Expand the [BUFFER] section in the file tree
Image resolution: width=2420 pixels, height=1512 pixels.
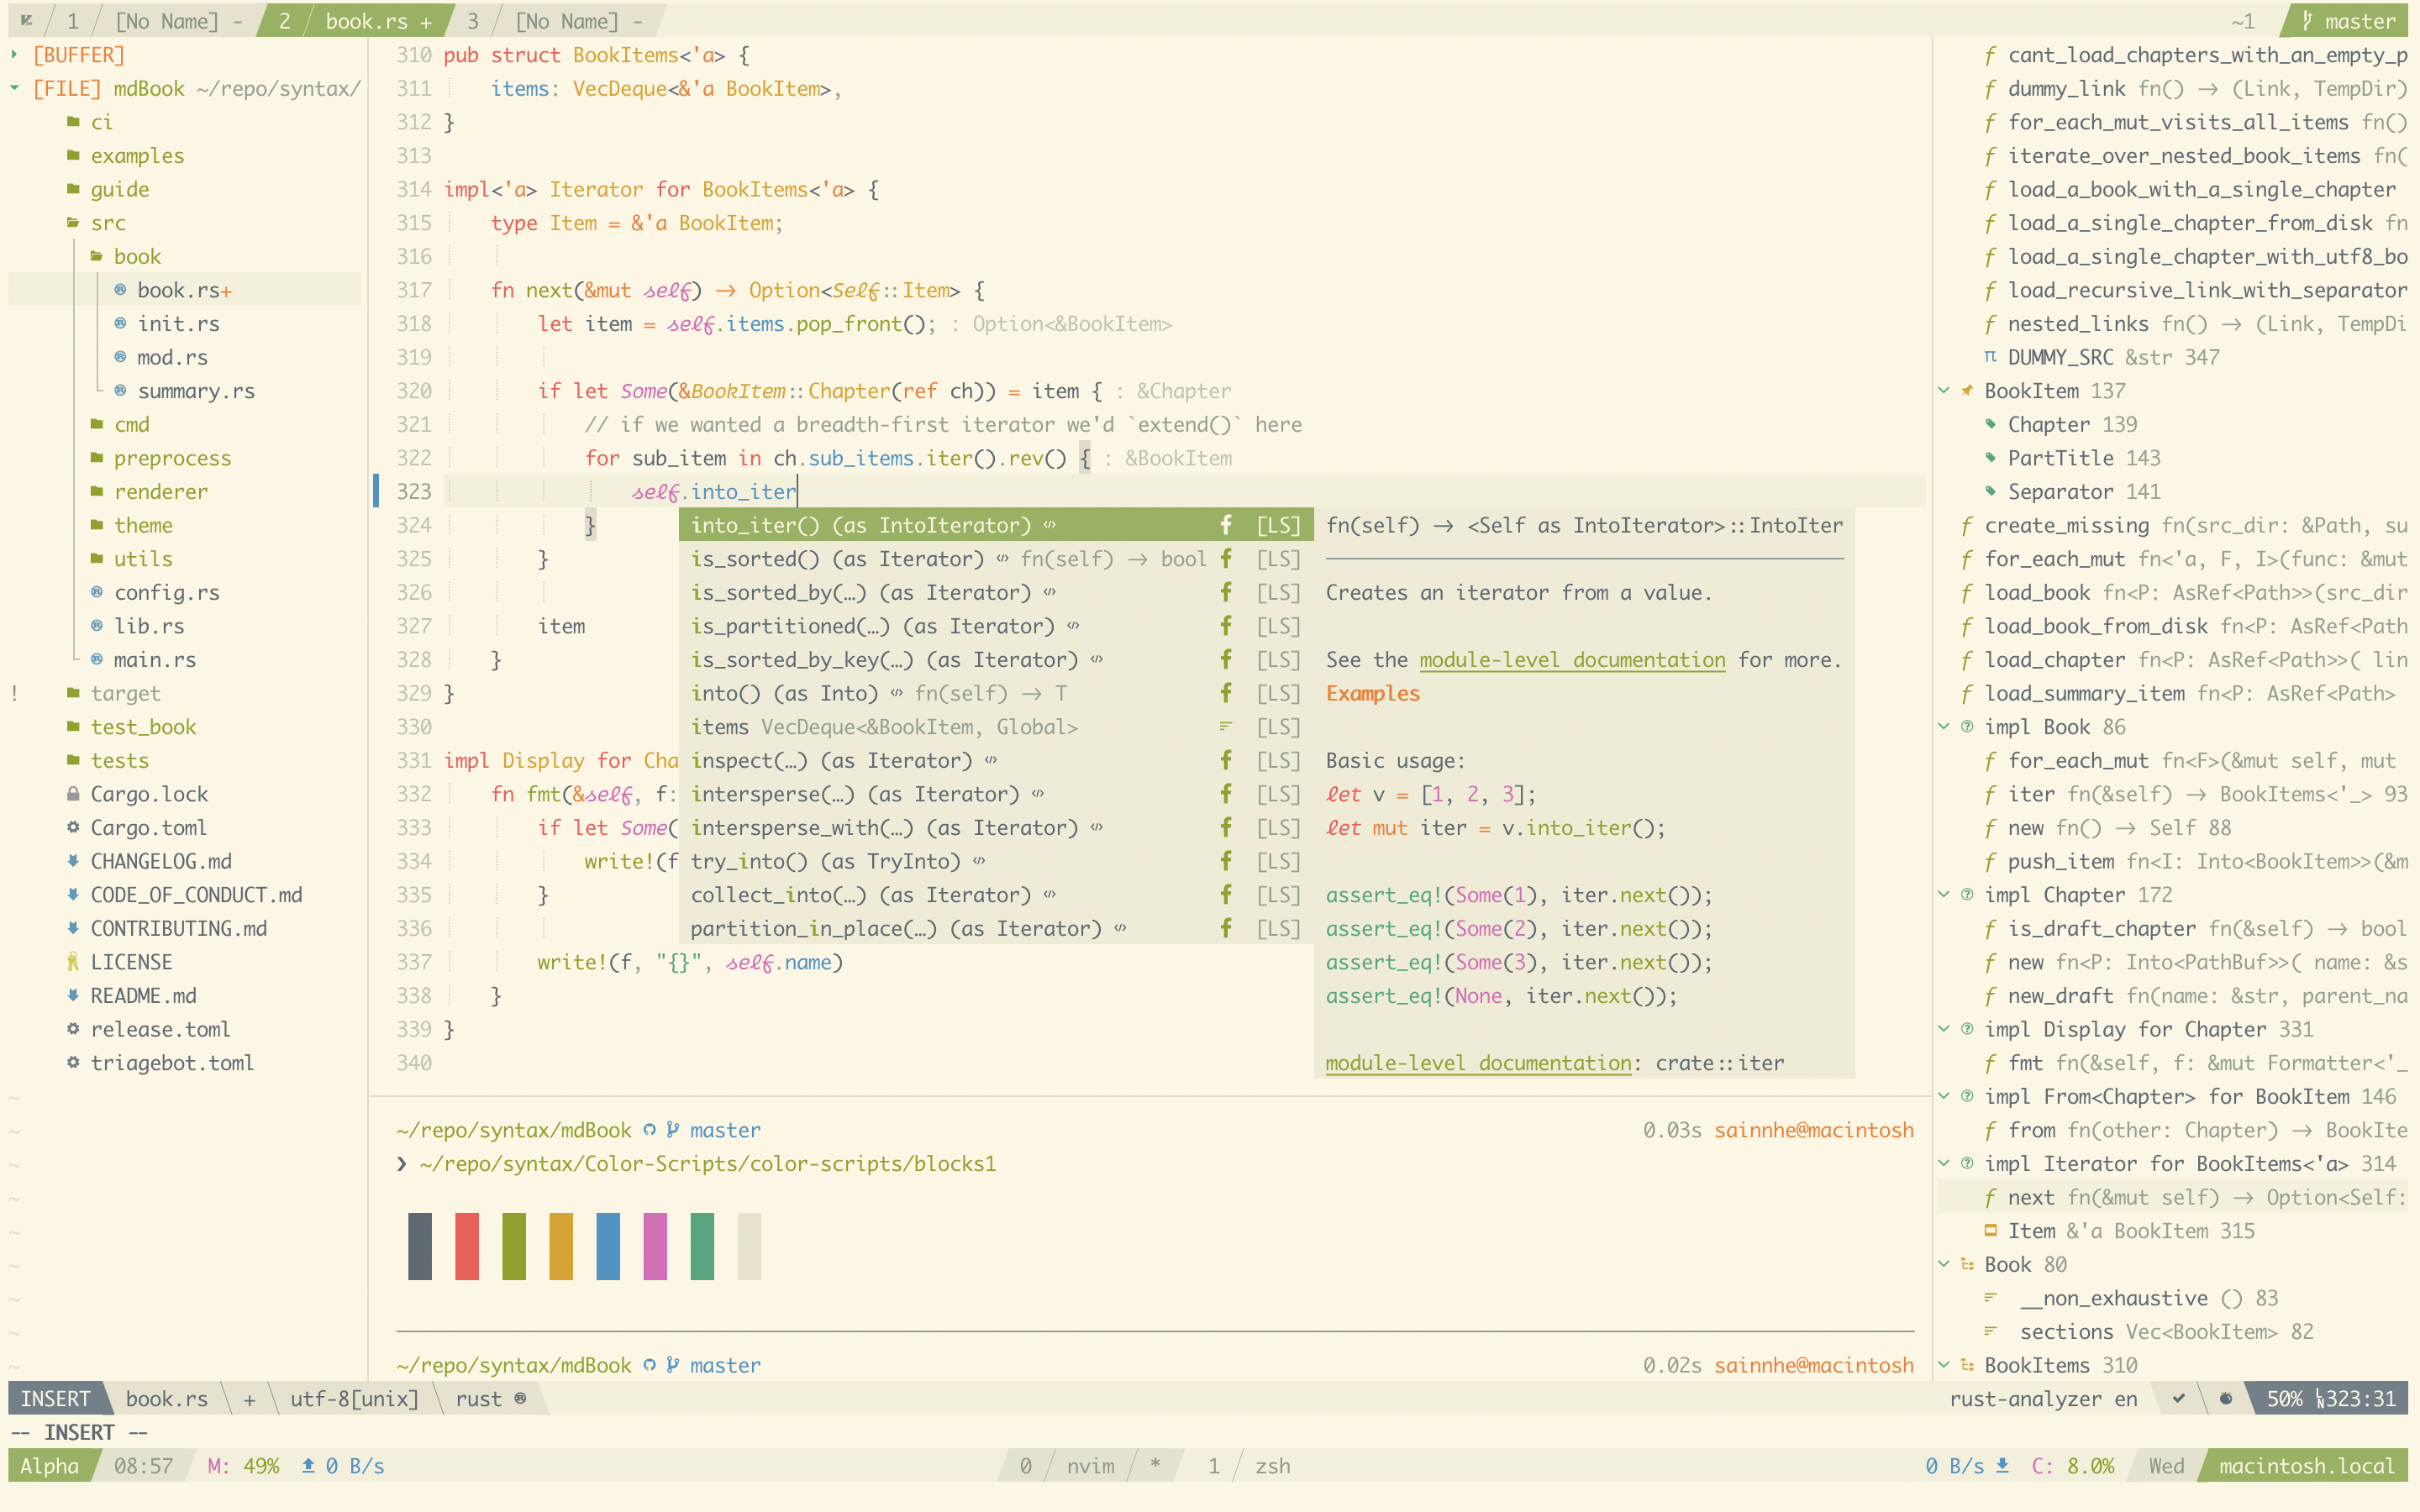coord(15,55)
